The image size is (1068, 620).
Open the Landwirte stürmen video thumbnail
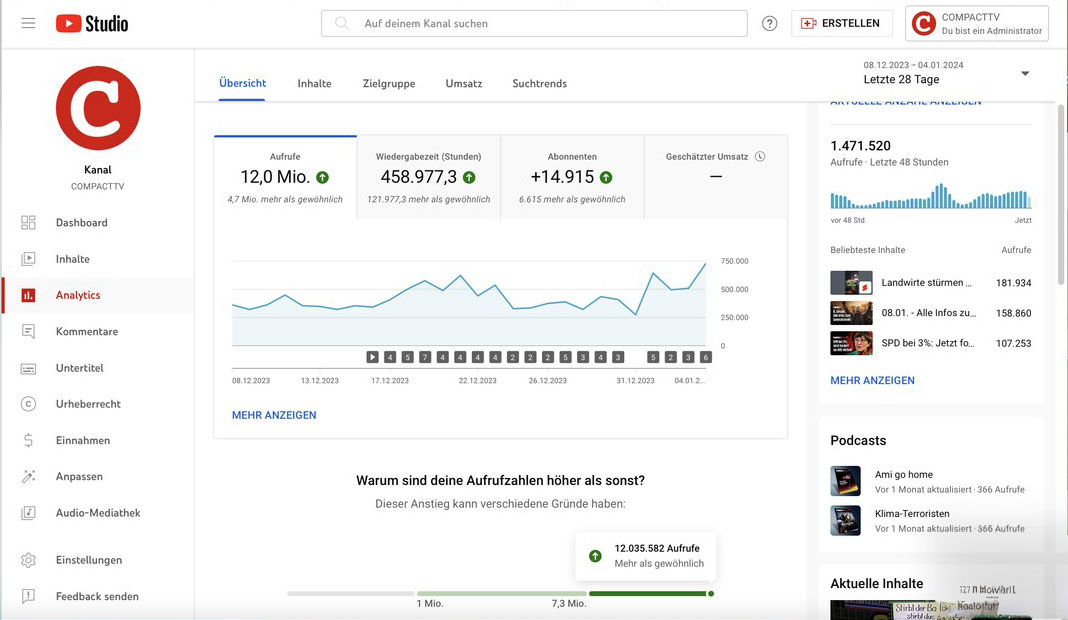(x=851, y=283)
